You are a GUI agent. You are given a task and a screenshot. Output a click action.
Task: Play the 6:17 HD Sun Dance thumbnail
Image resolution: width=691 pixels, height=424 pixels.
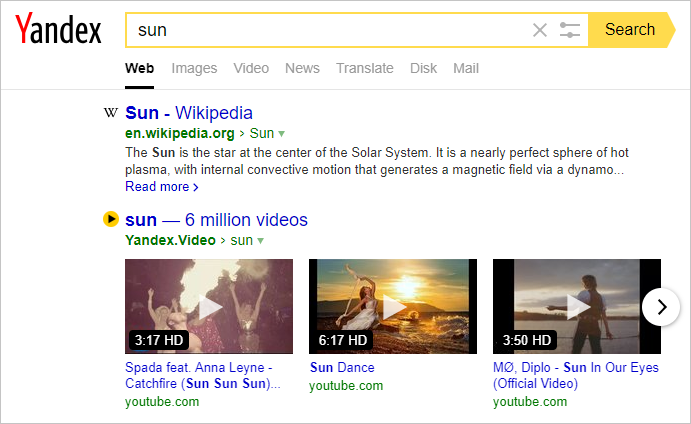click(393, 306)
